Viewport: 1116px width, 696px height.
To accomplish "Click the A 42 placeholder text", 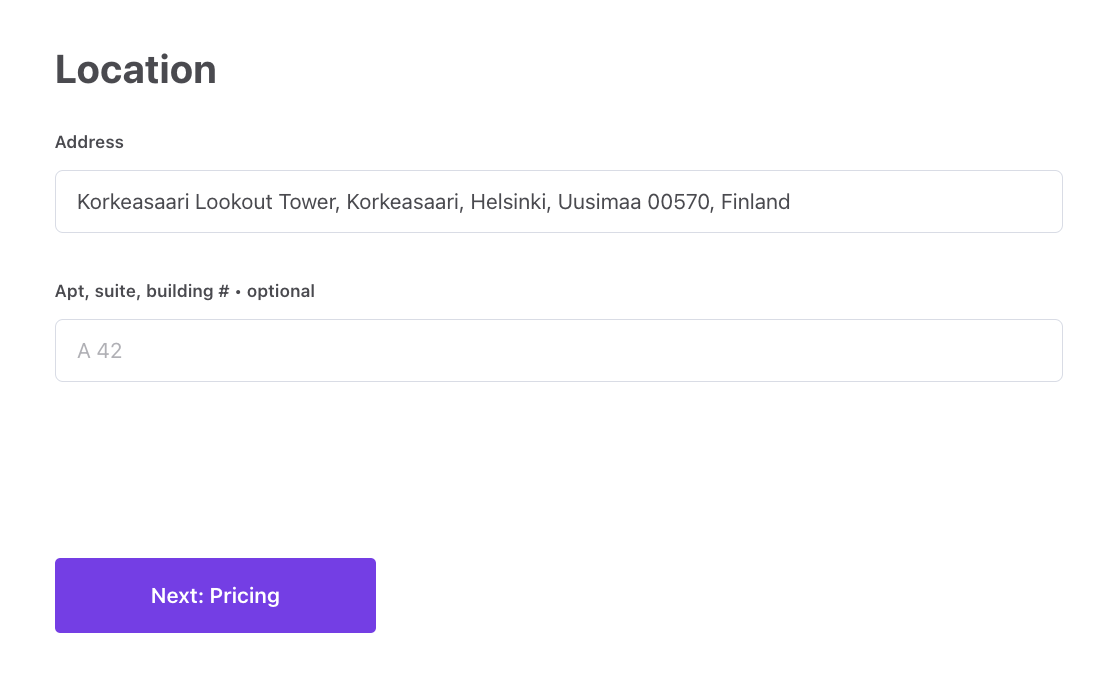I will (x=99, y=350).
